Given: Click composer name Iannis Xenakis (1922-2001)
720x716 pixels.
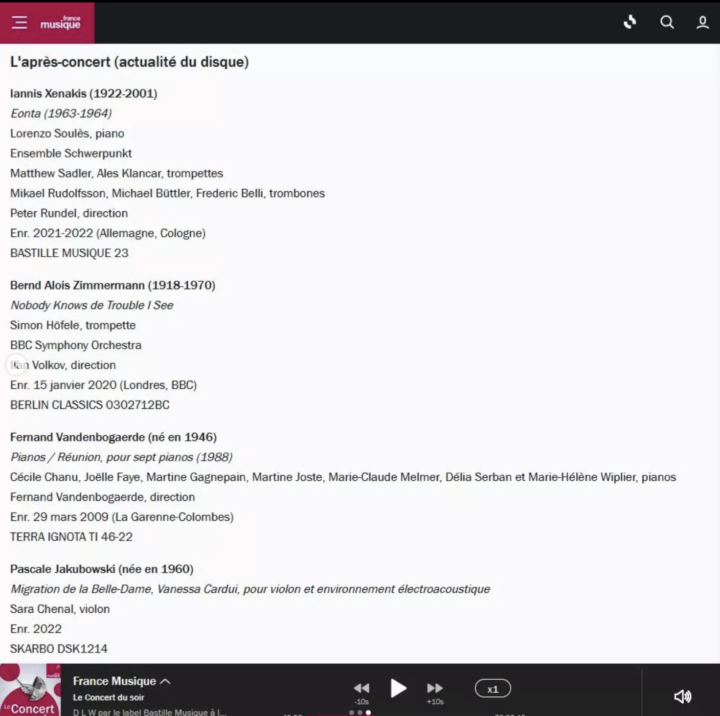Looking at the screenshot, I should point(84,93).
